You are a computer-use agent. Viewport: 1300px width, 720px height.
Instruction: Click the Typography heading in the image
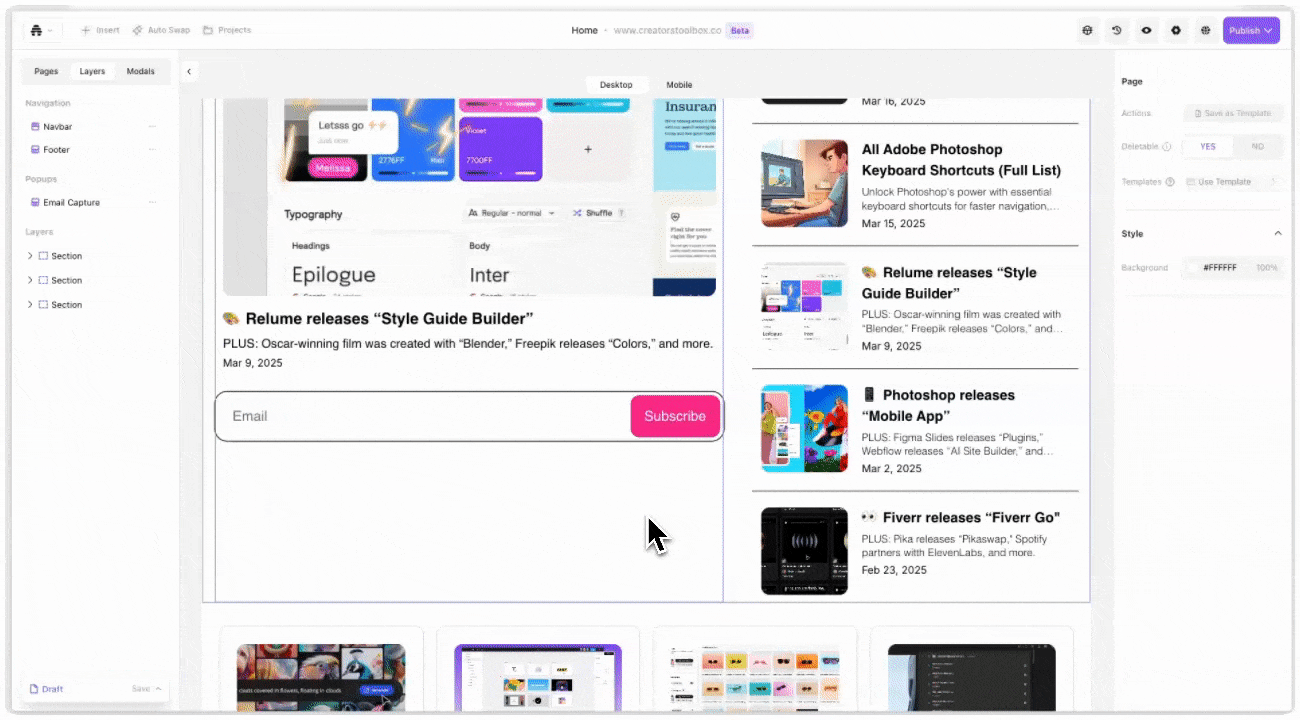click(x=313, y=214)
